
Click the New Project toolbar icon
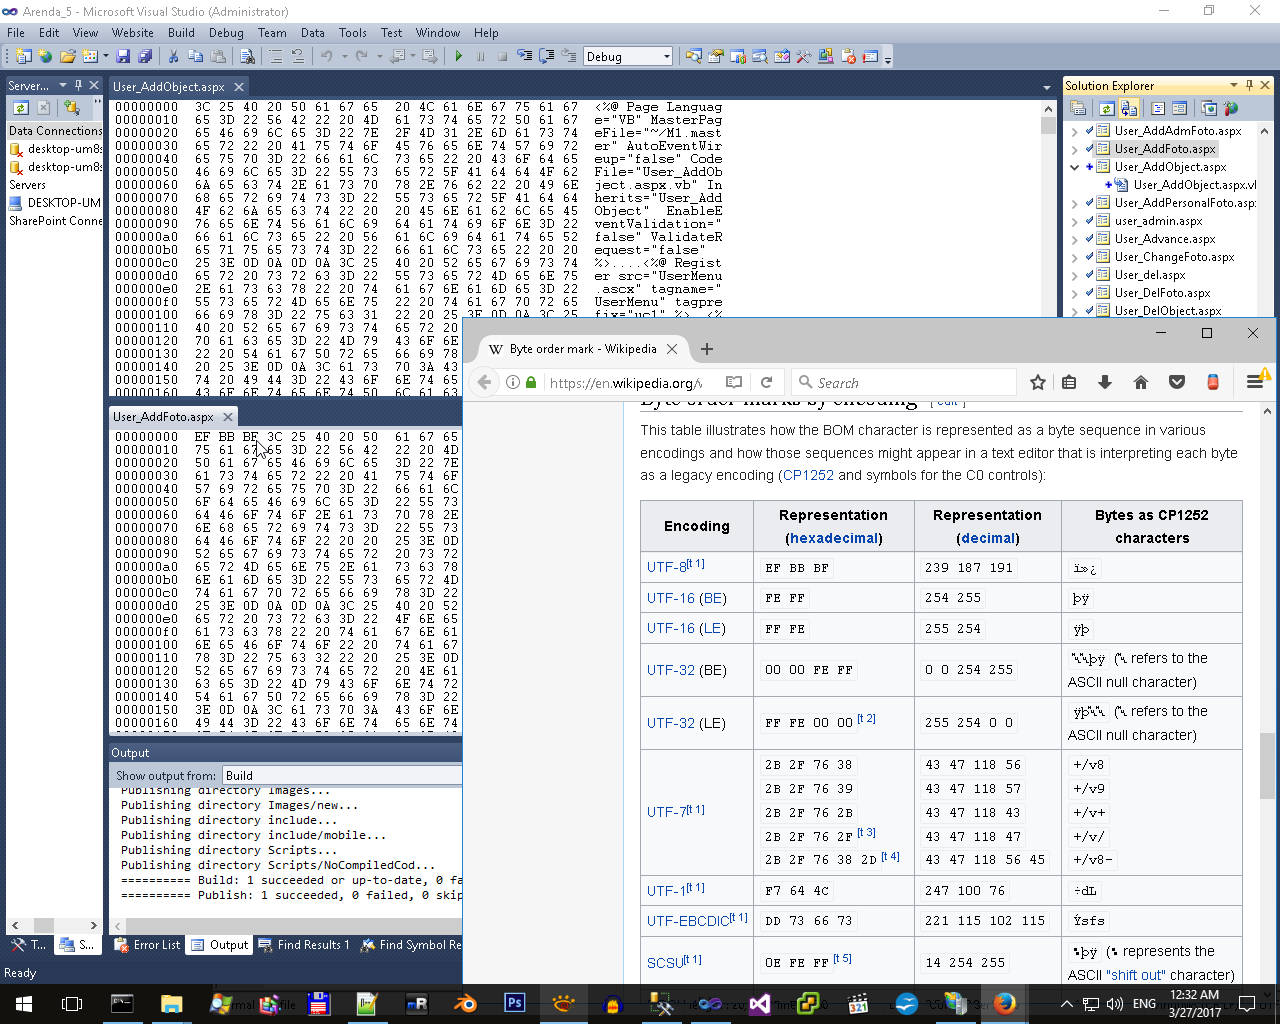[23, 57]
